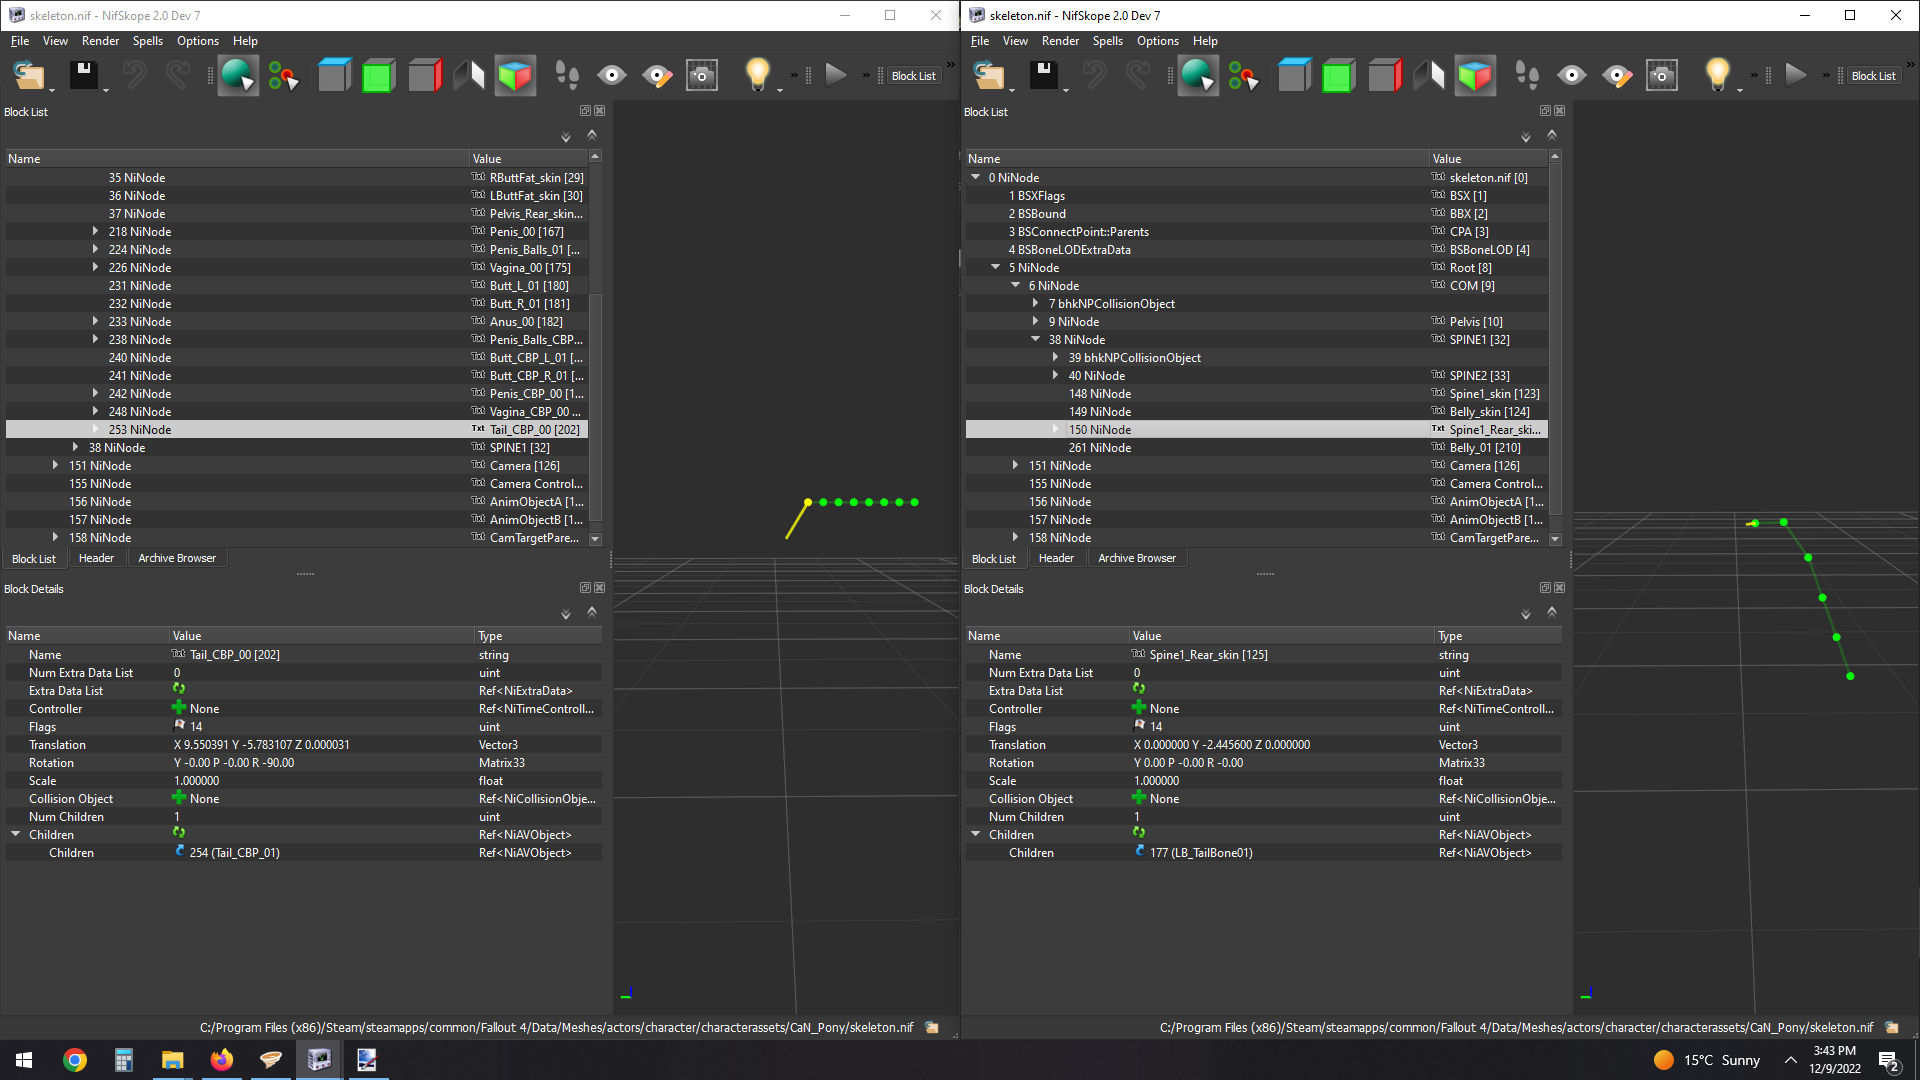
Task: Click the eye-with-pencil icon in left window
Action: [x=657, y=76]
